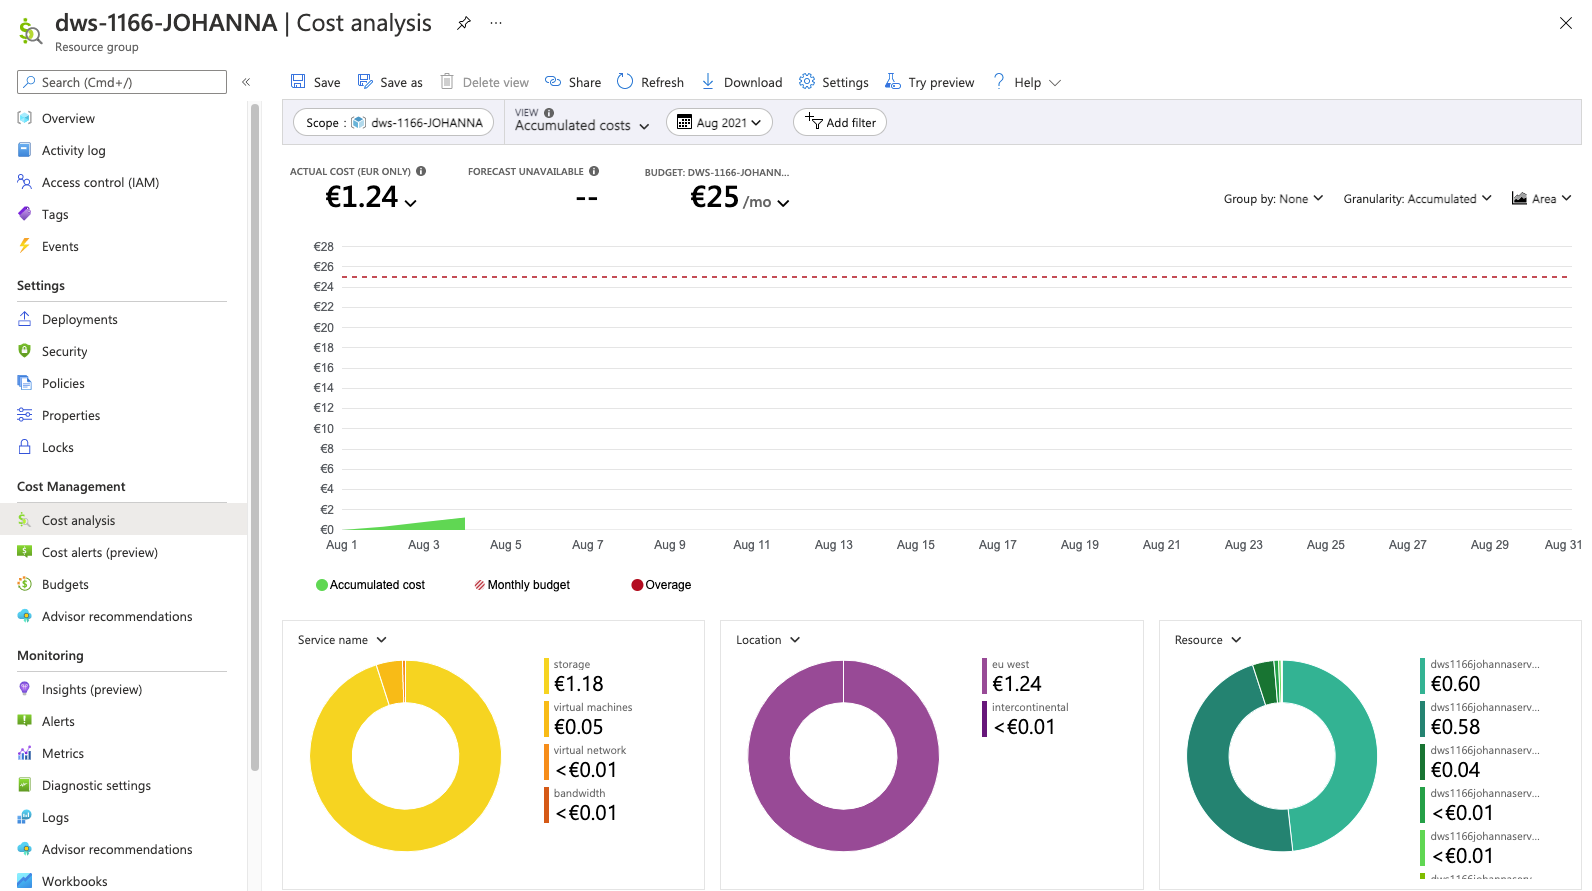Click the purple Location donut chart
Image resolution: width=1592 pixels, height=891 pixels.
(843, 756)
